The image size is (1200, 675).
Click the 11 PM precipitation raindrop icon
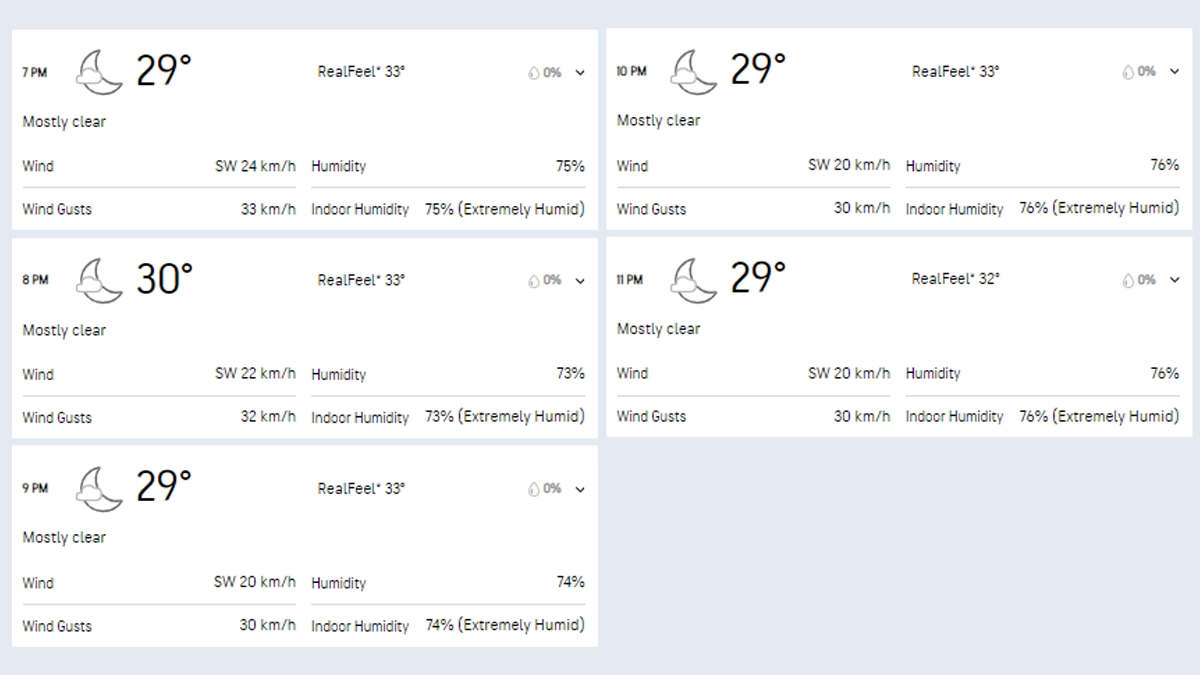tap(1128, 280)
